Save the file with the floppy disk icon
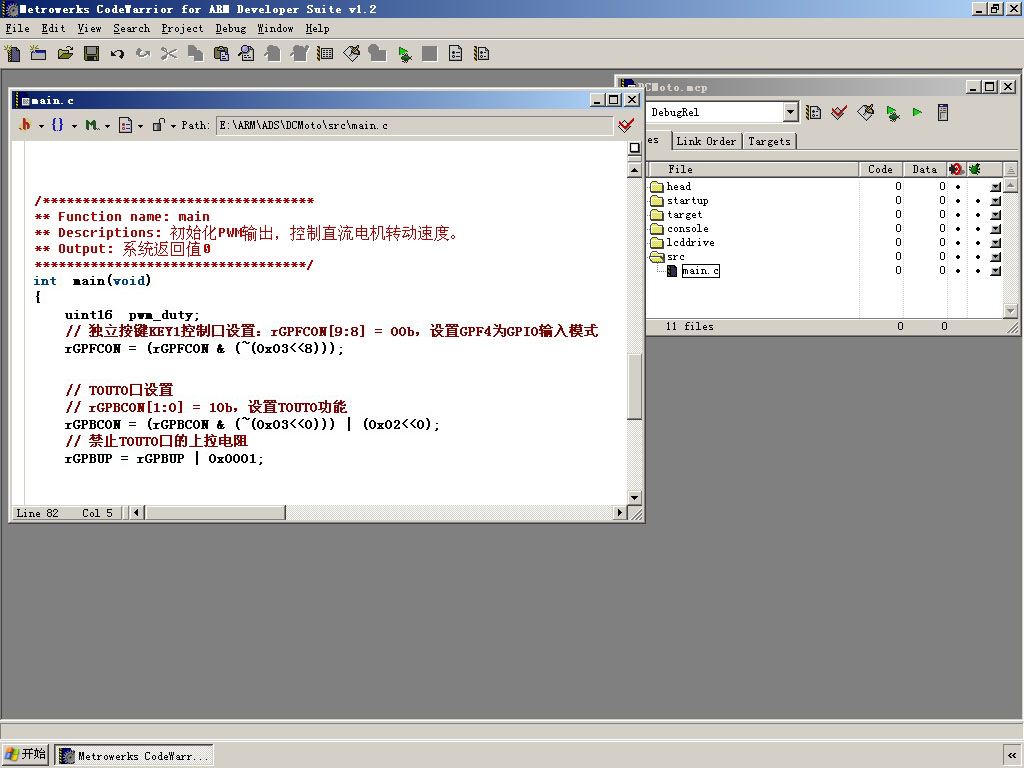Image resolution: width=1024 pixels, height=768 pixels. point(91,54)
